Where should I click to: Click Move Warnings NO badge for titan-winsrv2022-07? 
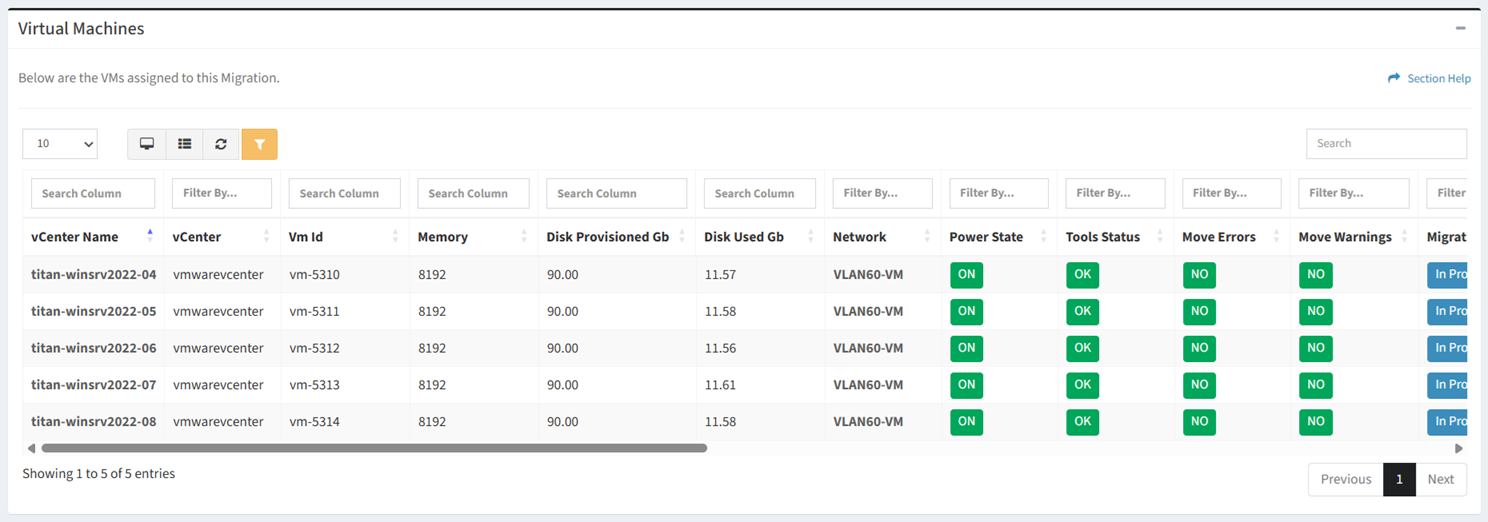tap(1315, 384)
